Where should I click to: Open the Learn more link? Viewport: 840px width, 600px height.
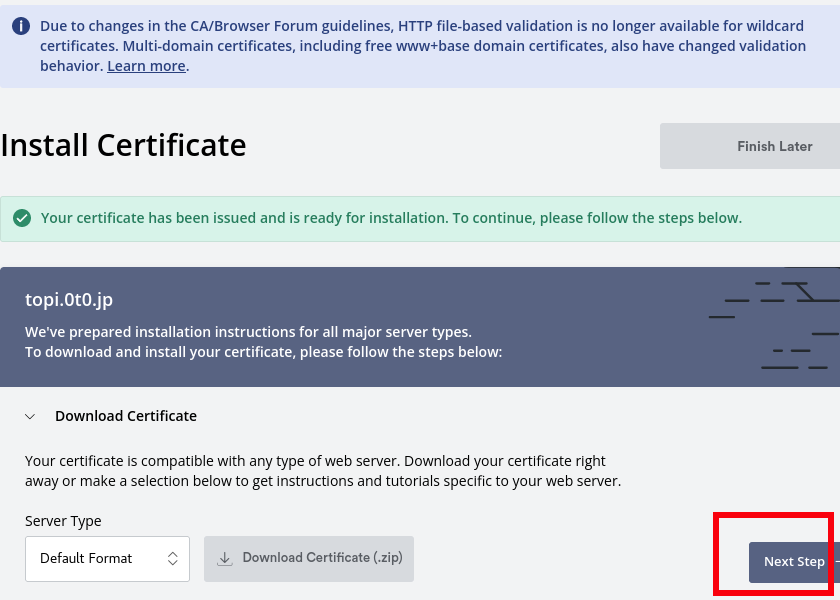pos(146,66)
